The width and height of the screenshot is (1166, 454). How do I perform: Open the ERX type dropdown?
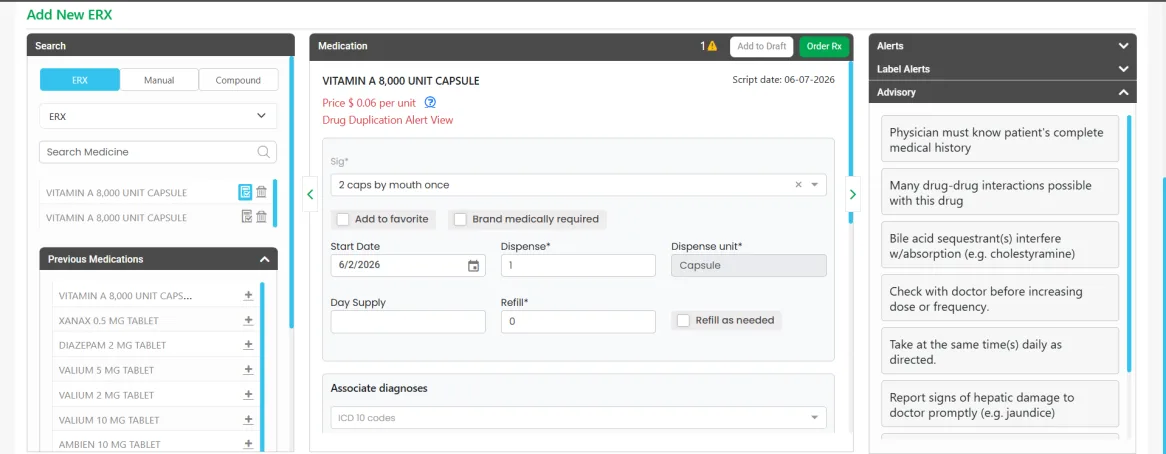click(158, 117)
